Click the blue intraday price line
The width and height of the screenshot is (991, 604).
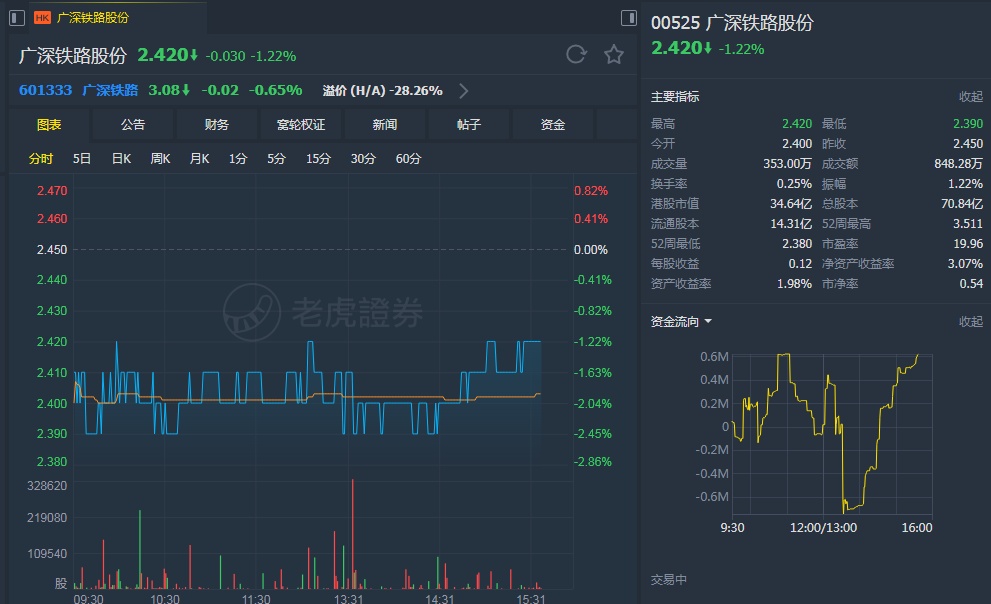(x=307, y=388)
